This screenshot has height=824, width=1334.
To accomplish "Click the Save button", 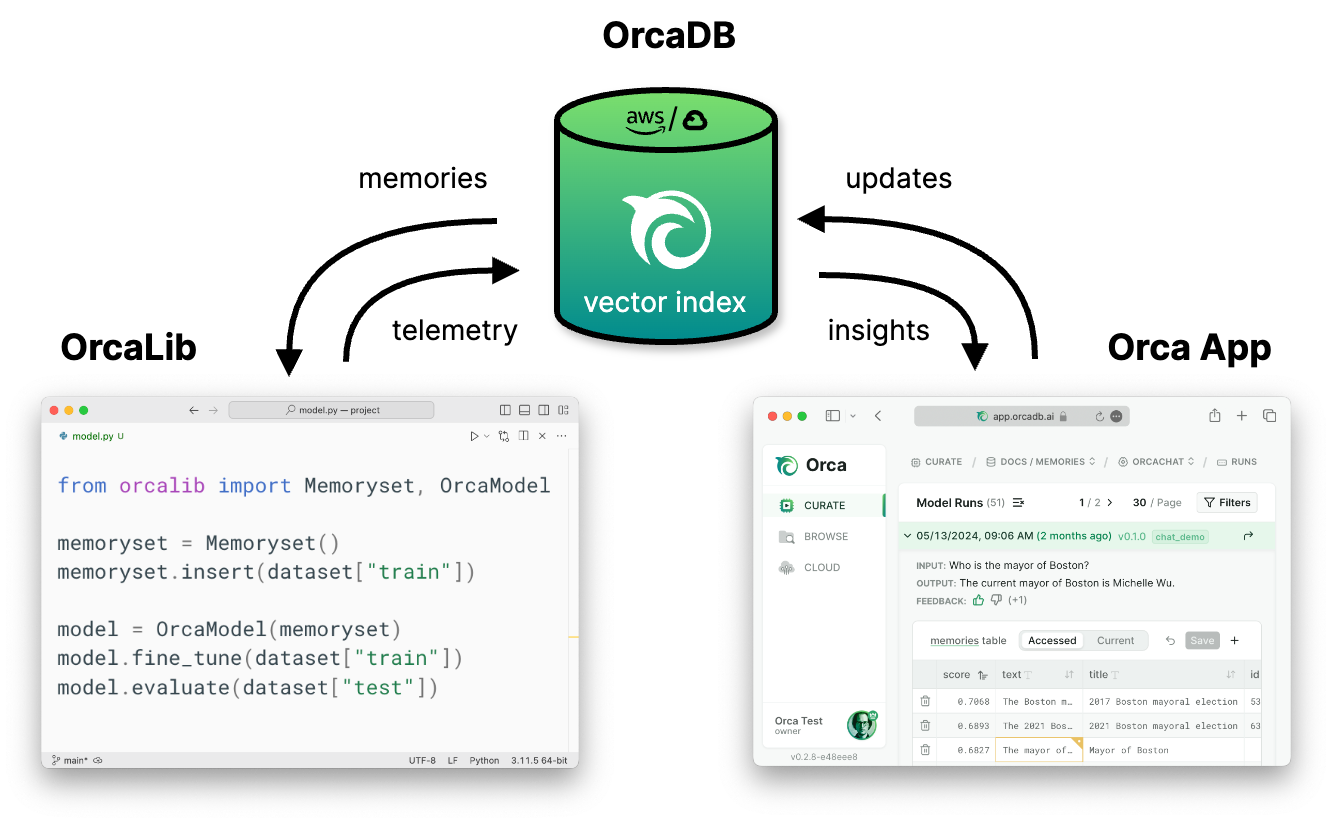I will pos(1202,641).
